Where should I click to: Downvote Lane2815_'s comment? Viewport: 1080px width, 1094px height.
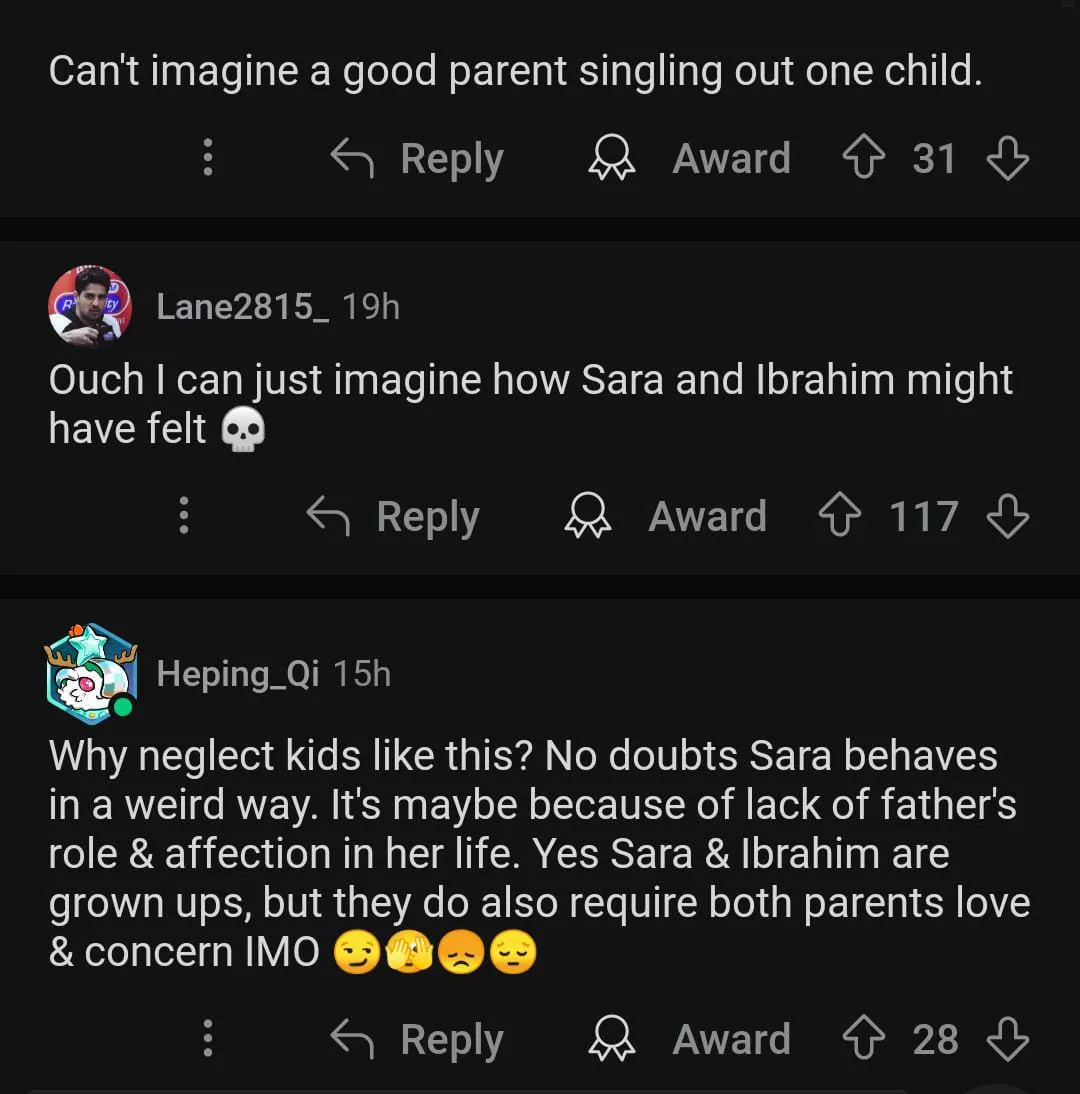1007,517
